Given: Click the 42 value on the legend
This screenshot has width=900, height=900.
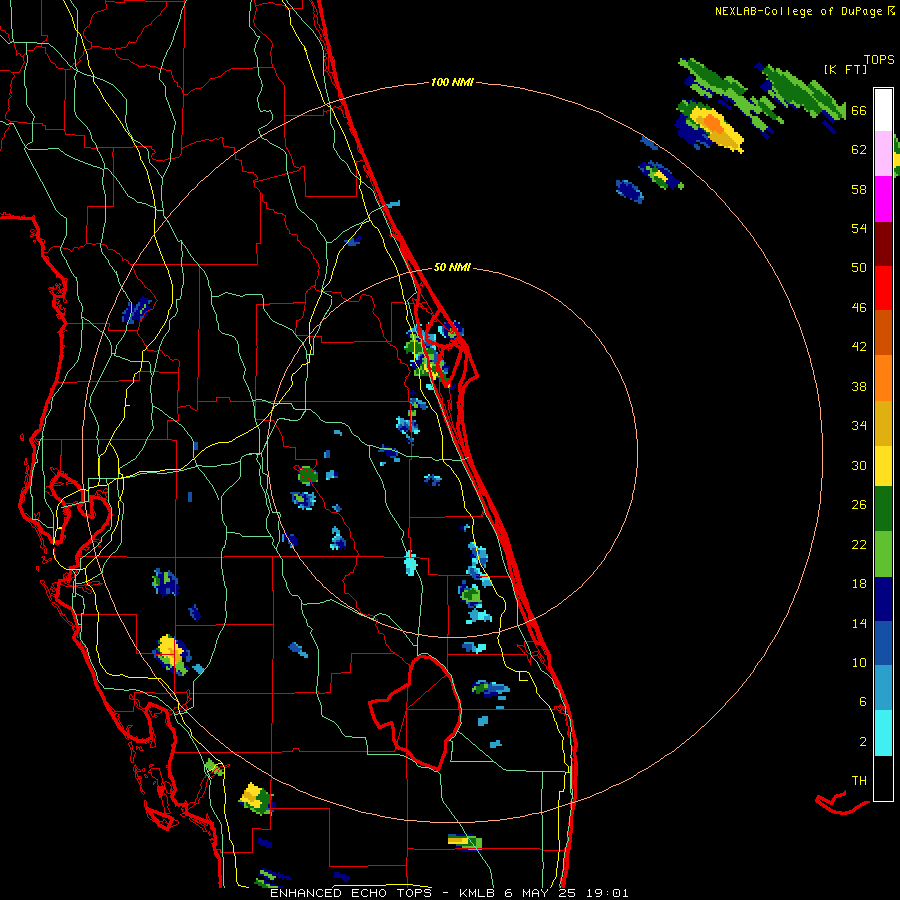Looking at the screenshot, I should tap(859, 347).
